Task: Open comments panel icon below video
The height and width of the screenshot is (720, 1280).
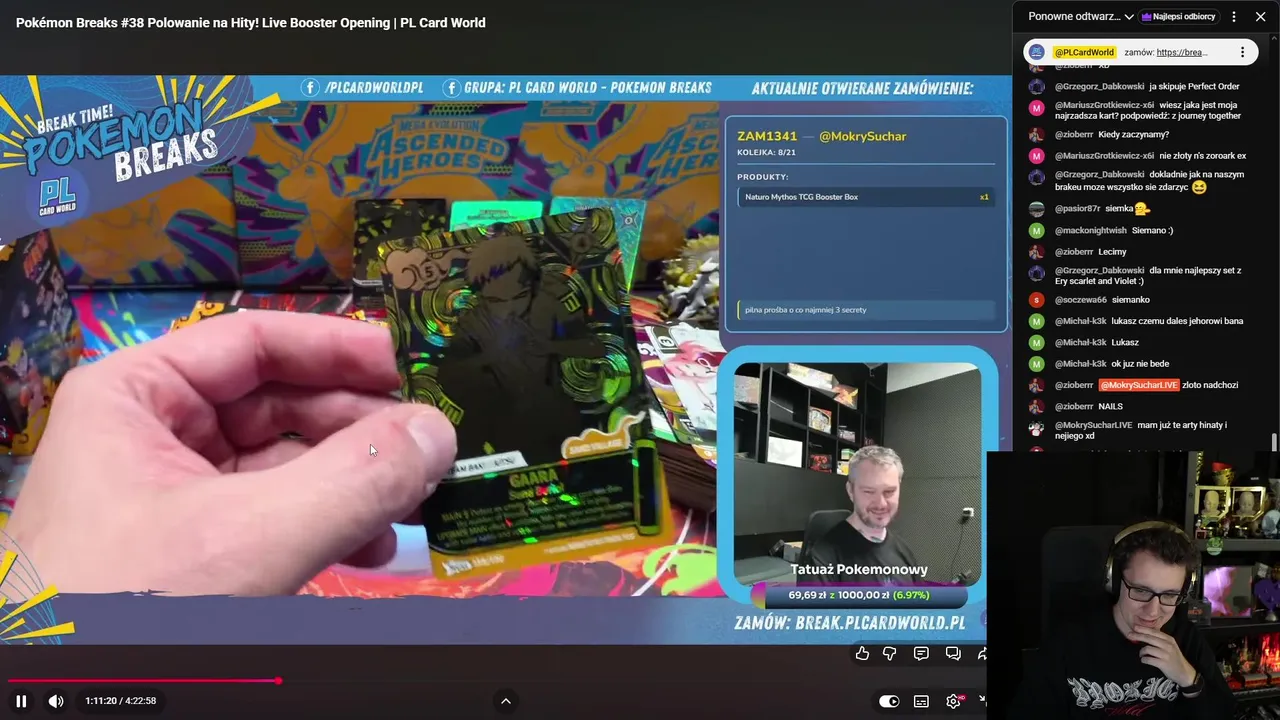Action: click(x=921, y=653)
